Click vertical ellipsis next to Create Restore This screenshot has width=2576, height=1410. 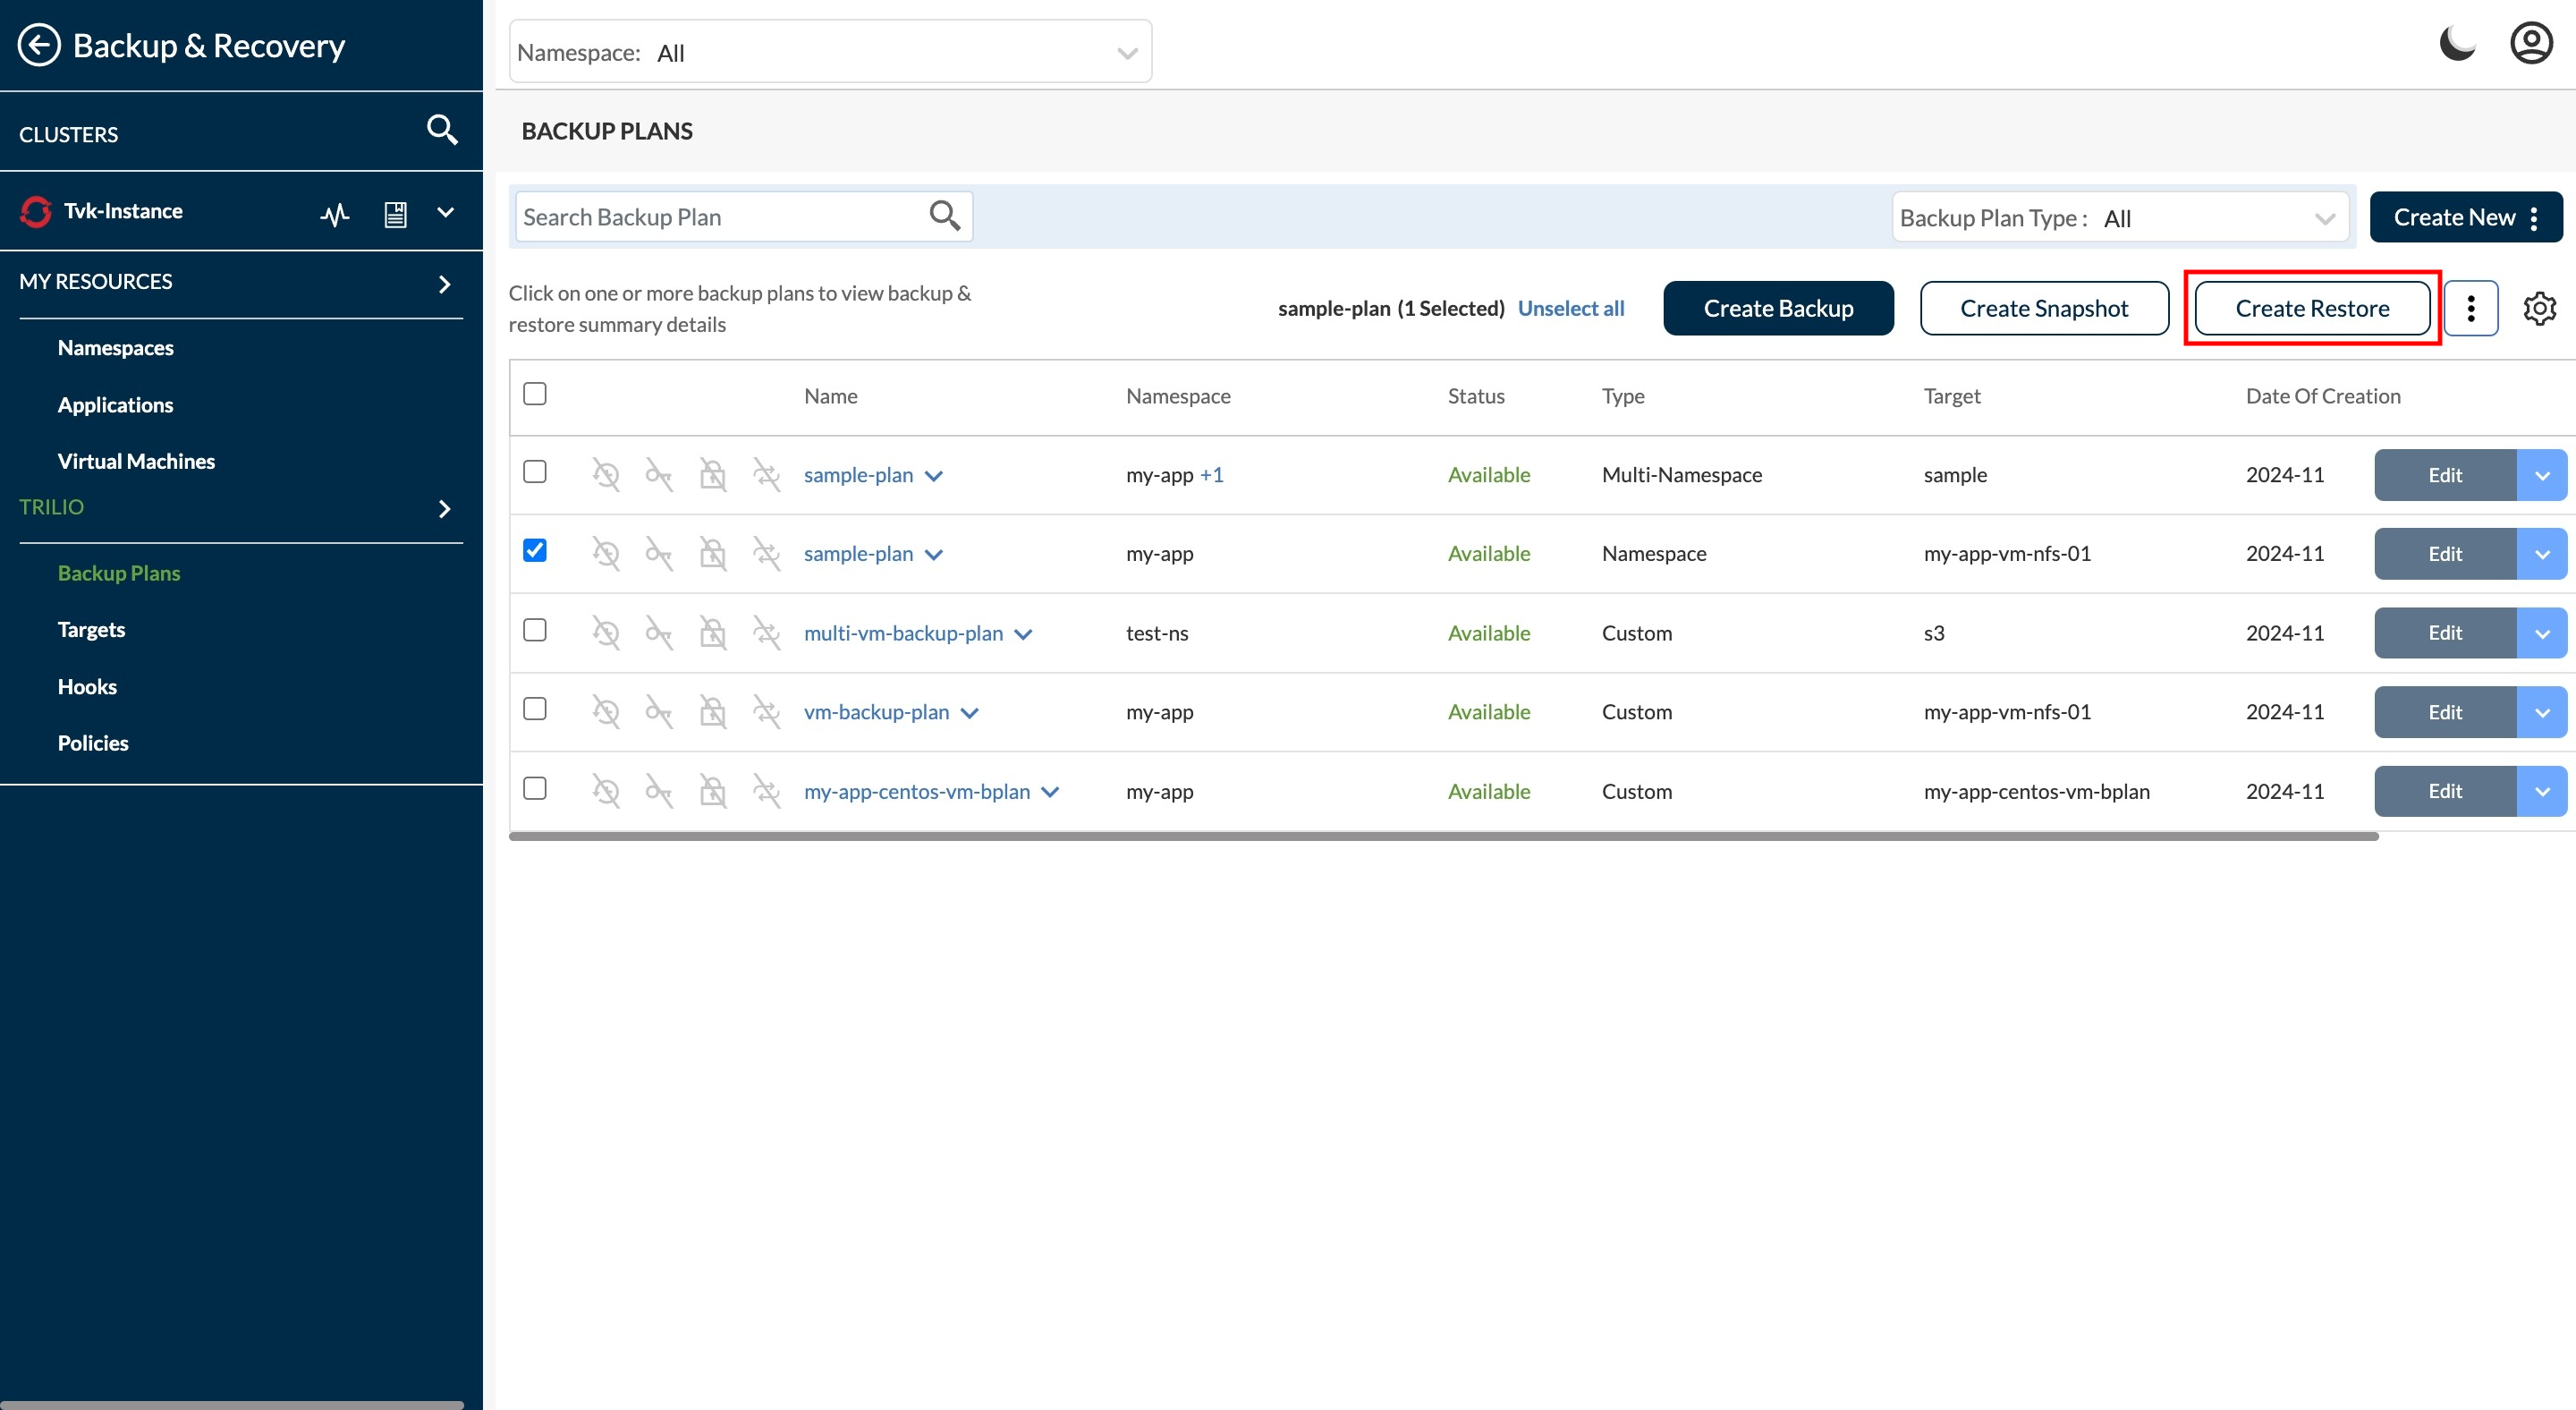[2470, 308]
